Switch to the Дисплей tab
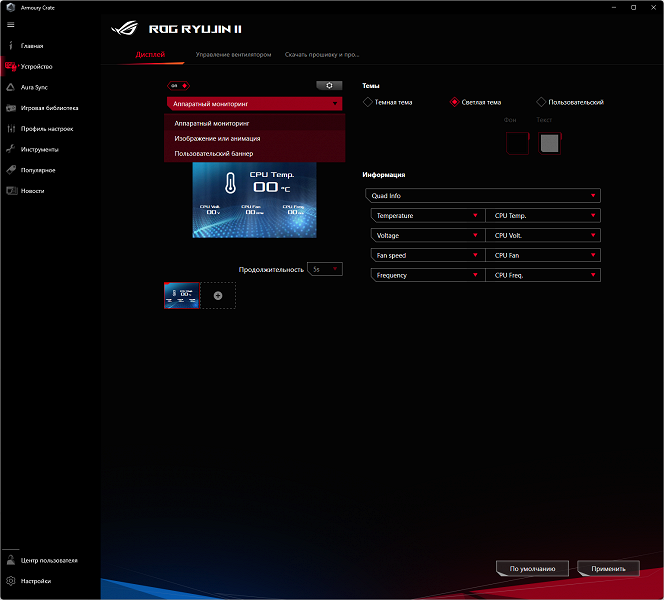Image resolution: width=664 pixels, height=600 pixels. (150, 55)
